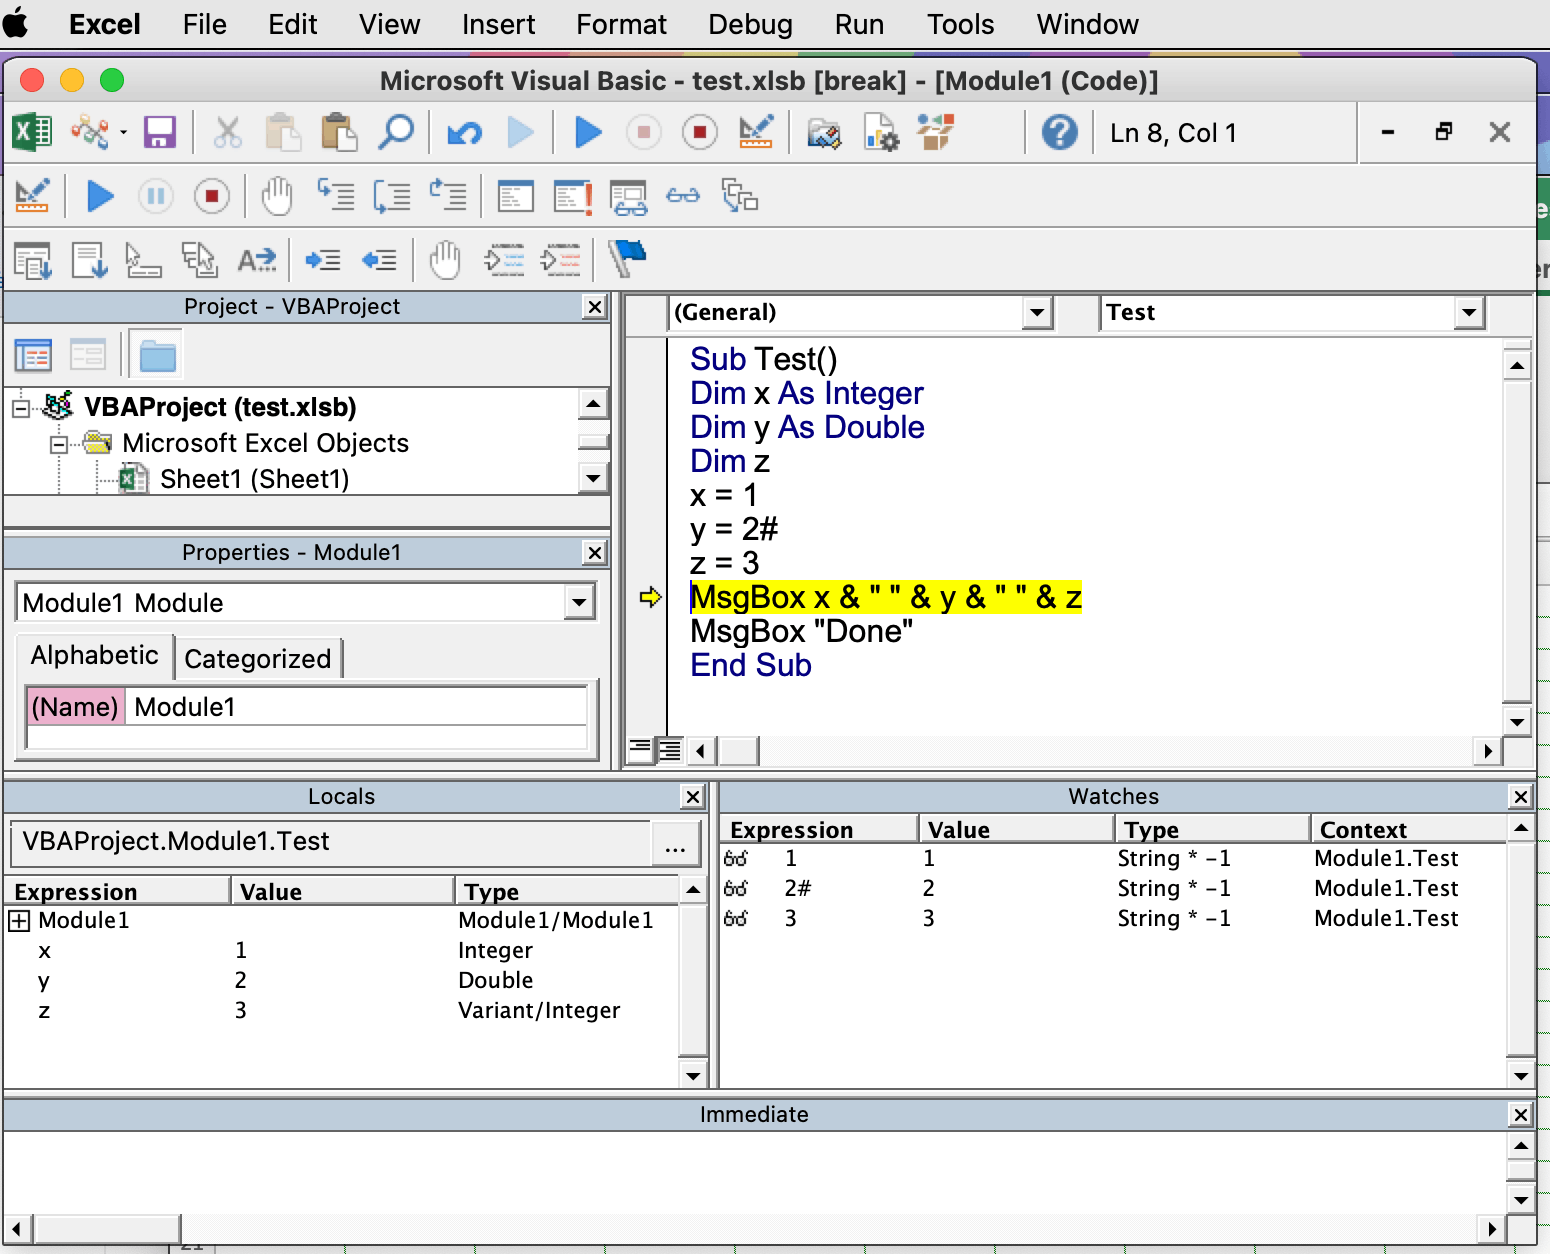
Task: Close the Immediate panel
Action: (1520, 1115)
